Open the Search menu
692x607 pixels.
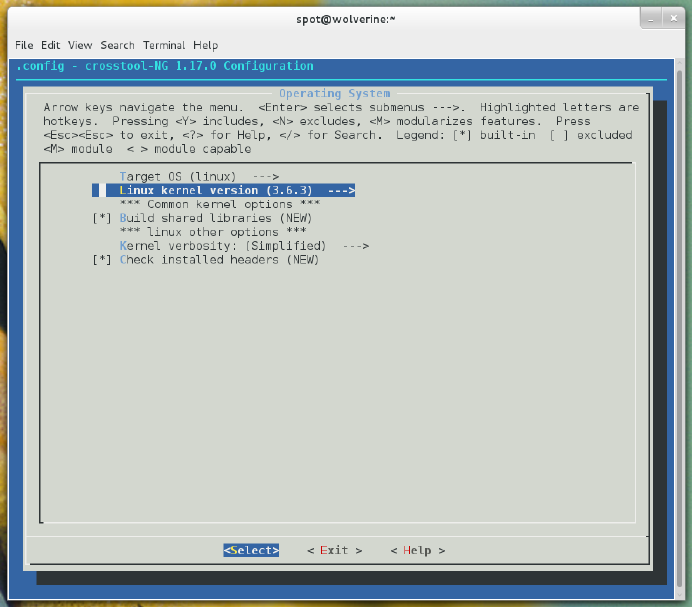coord(117,45)
